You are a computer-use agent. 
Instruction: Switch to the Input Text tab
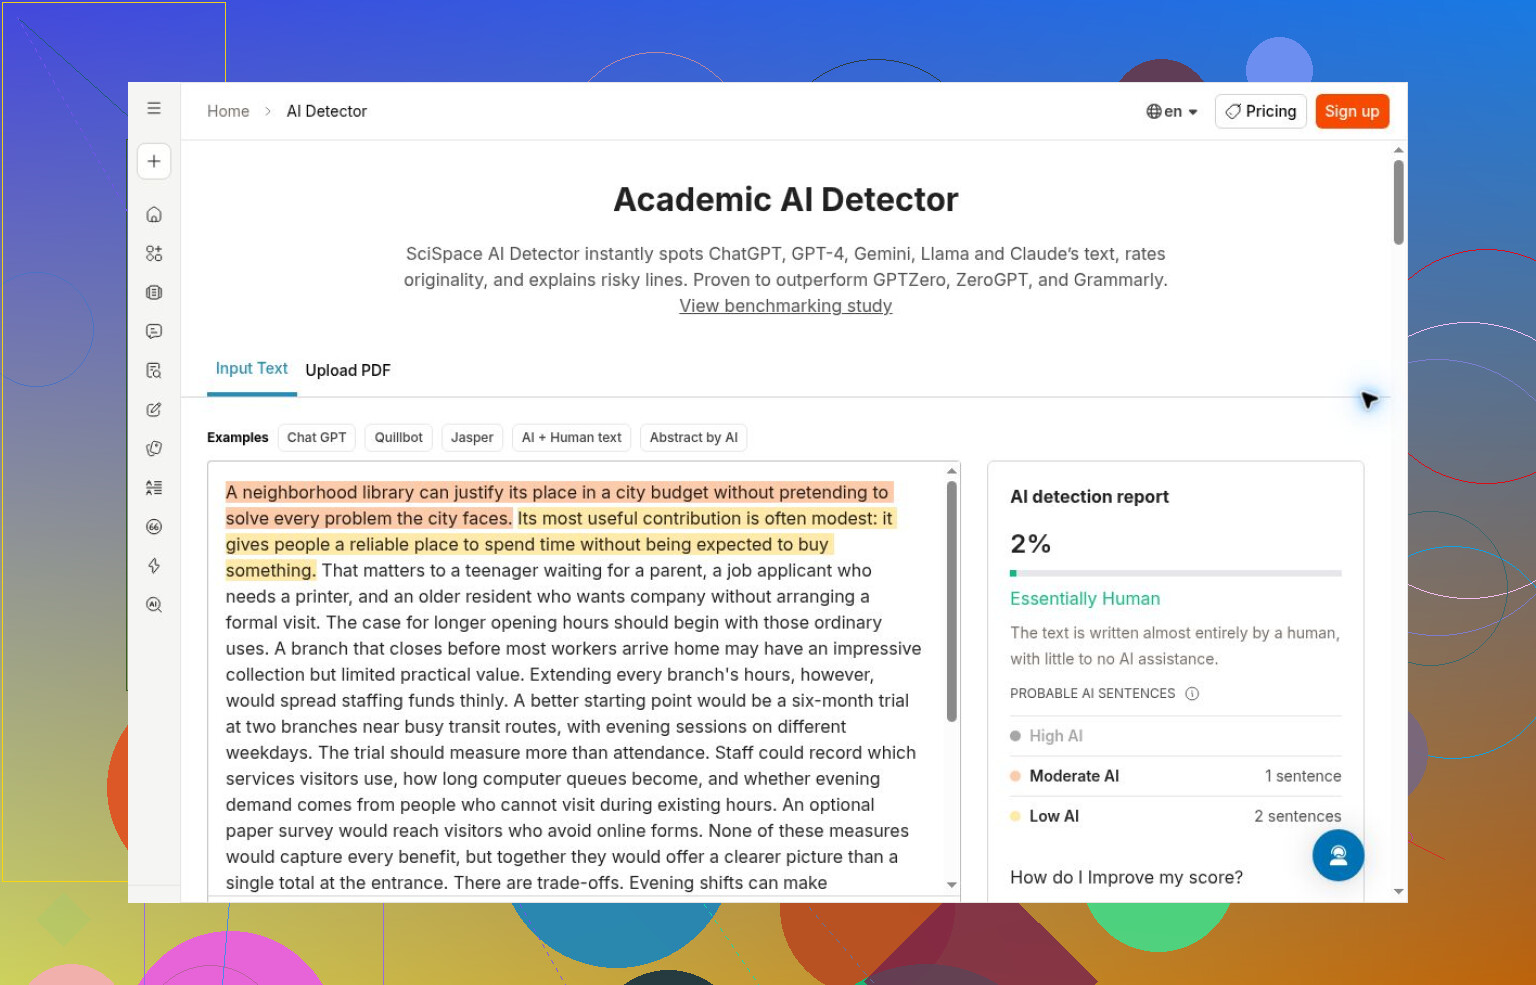pyautogui.click(x=252, y=369)
